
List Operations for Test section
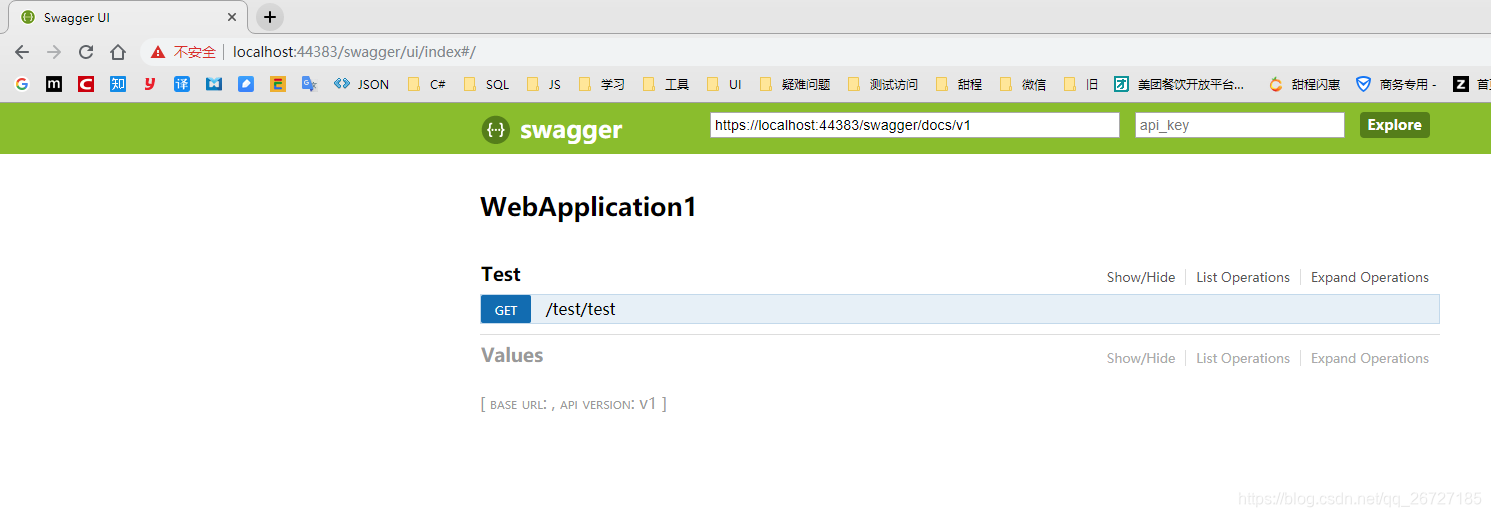tap(1243, 277)
